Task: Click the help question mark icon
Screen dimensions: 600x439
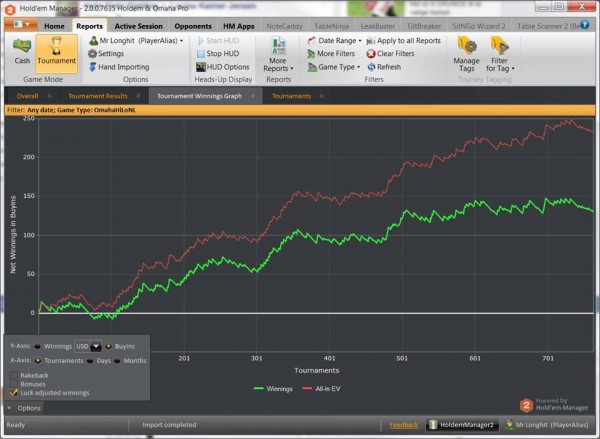Action: [x=585, y=25]
